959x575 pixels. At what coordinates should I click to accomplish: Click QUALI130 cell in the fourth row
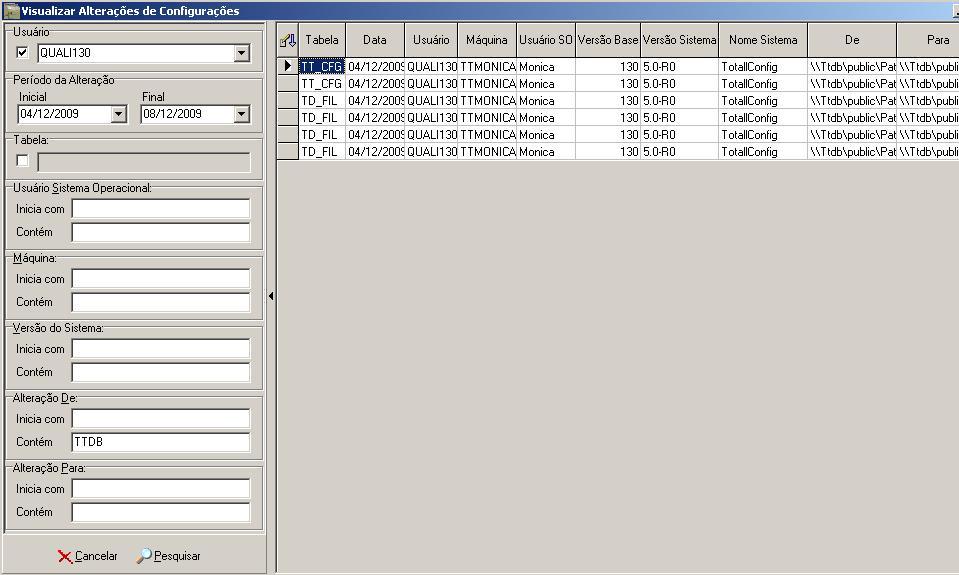(431, 117)
